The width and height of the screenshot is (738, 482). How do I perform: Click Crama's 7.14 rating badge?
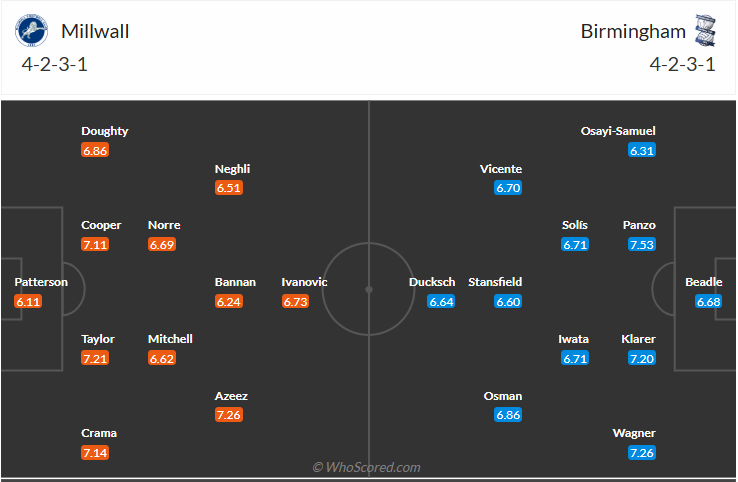pyautogui.click(x=95, y=453)
